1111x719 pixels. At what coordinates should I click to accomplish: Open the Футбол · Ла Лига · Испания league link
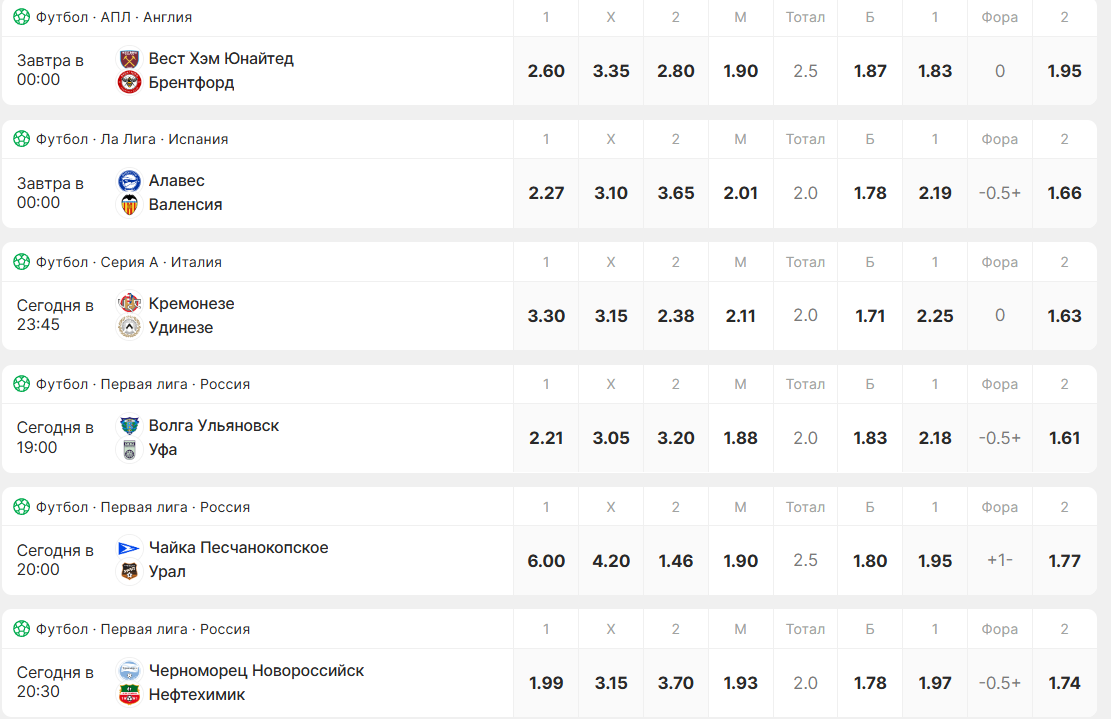tap(132, 139)
